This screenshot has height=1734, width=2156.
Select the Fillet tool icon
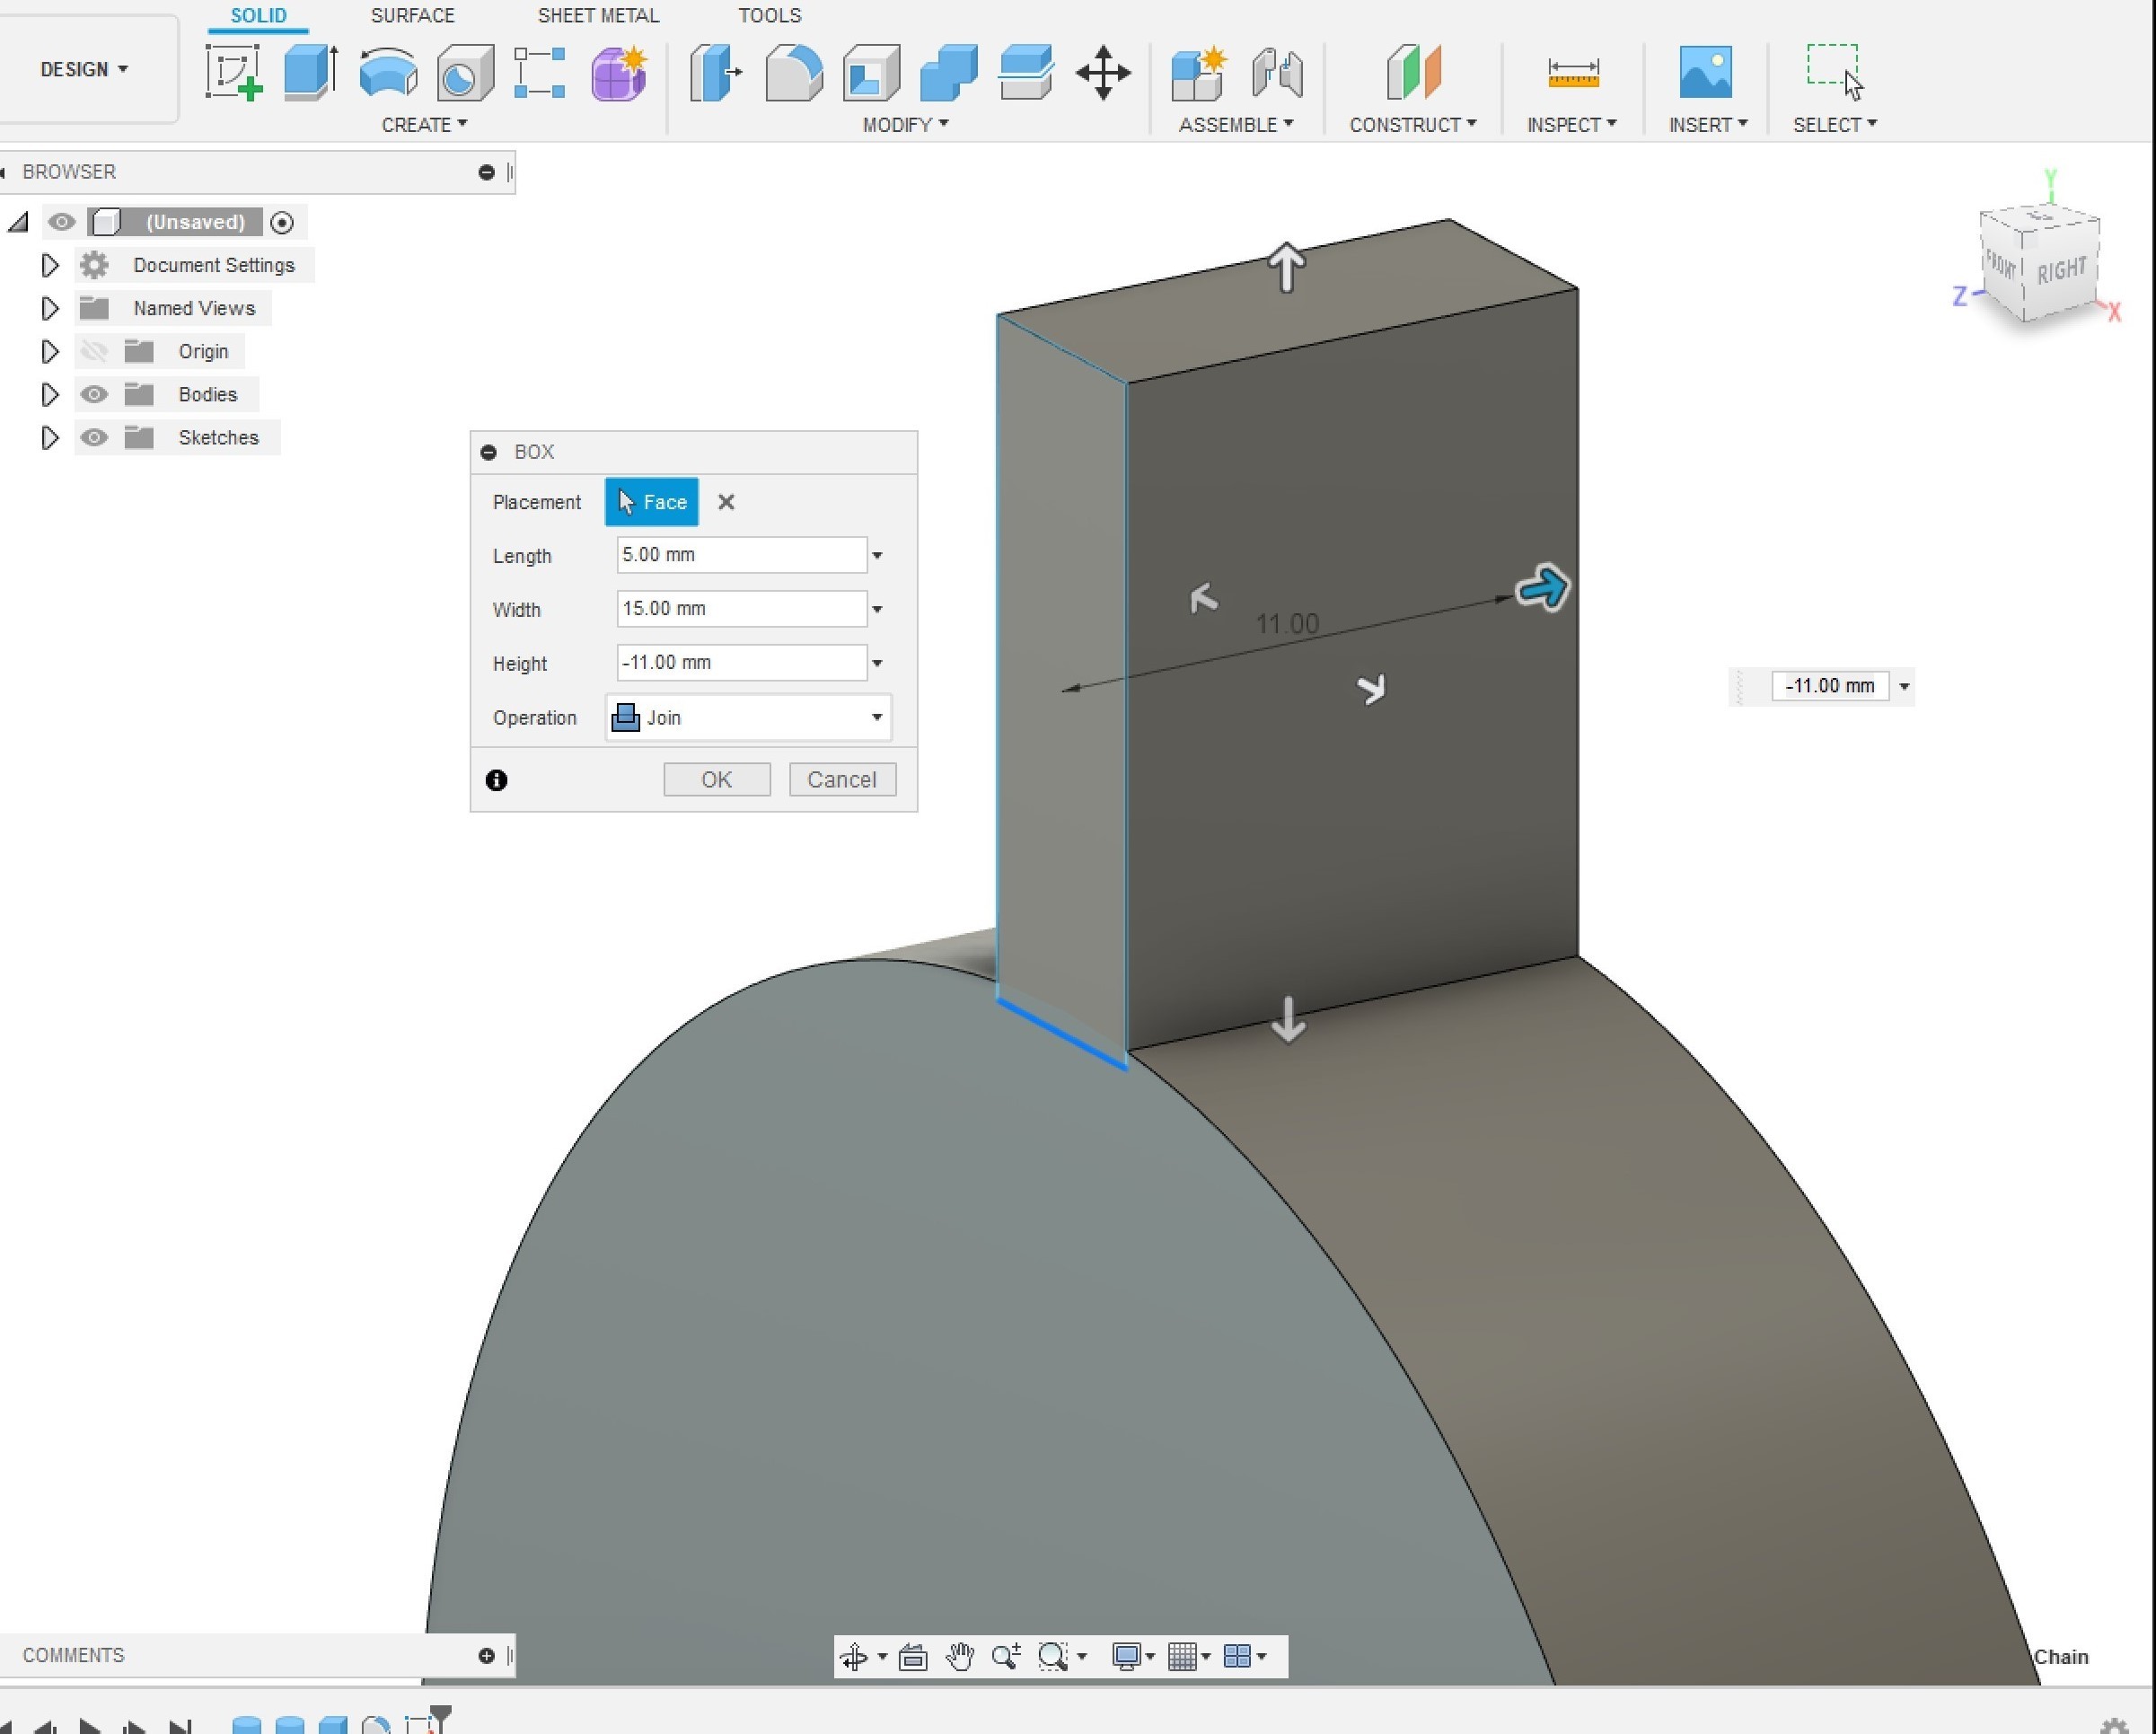tap(794, 72)
